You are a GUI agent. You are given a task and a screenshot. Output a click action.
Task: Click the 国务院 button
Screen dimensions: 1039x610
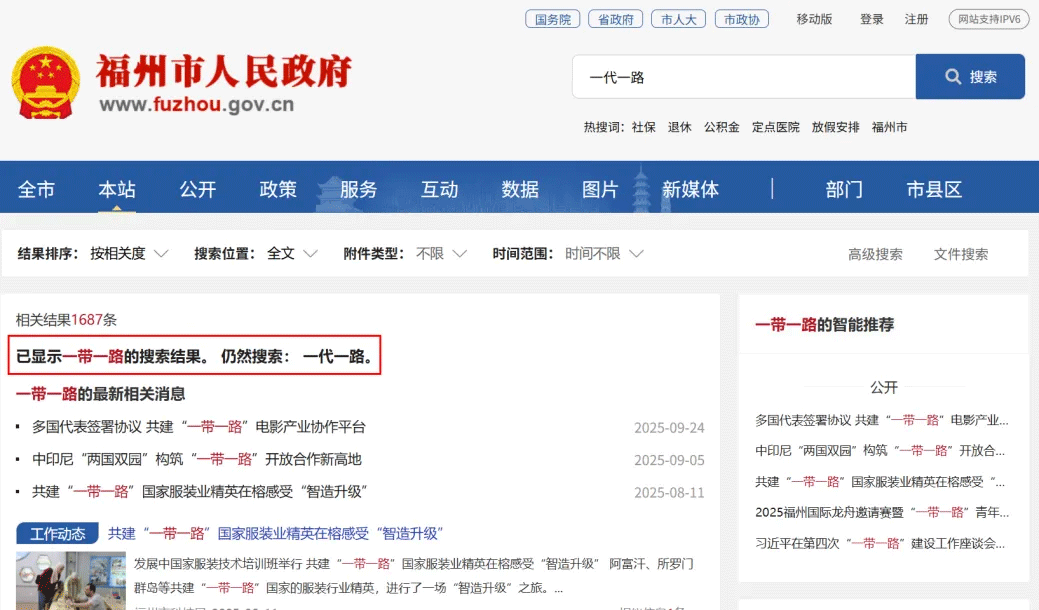(x=552, y=18)
